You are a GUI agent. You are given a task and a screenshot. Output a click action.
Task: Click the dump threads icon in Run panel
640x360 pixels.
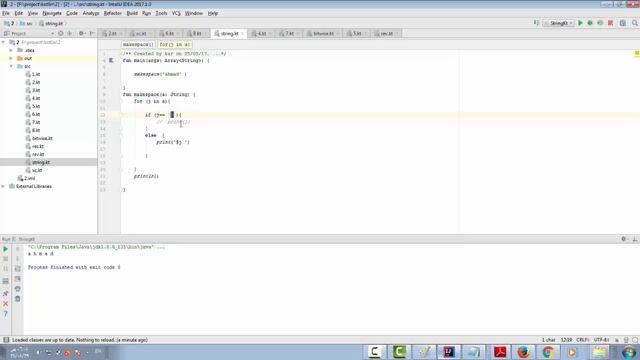point(6,281)
